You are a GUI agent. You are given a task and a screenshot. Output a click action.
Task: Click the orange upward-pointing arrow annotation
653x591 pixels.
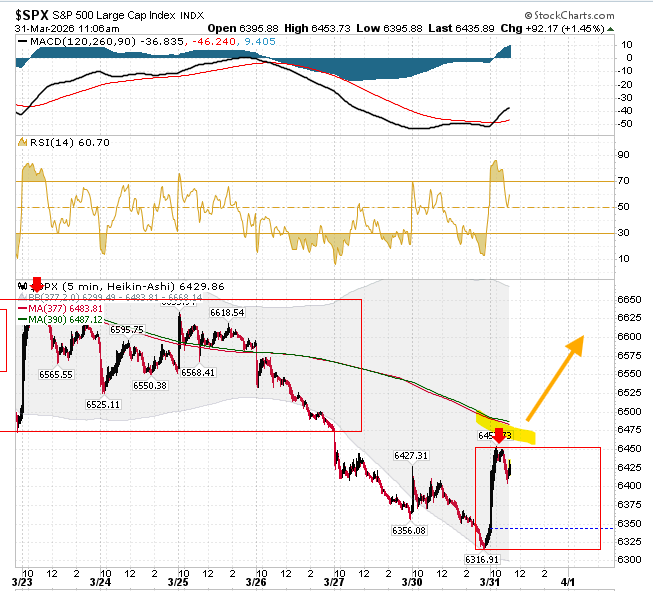coord(555,378)
